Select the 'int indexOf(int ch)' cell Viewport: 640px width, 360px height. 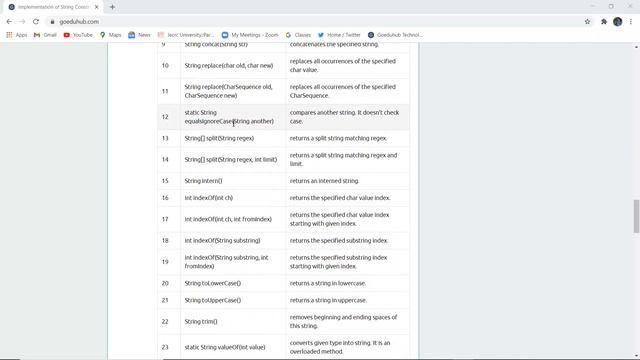(x=233, y=198)
